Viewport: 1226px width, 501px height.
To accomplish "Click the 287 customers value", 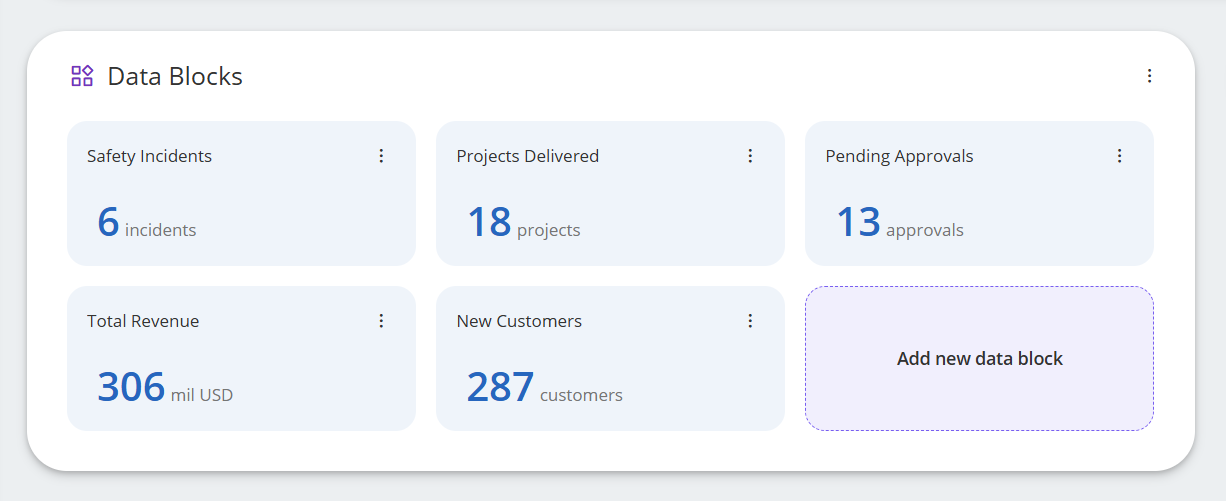I will coord(544,388).
